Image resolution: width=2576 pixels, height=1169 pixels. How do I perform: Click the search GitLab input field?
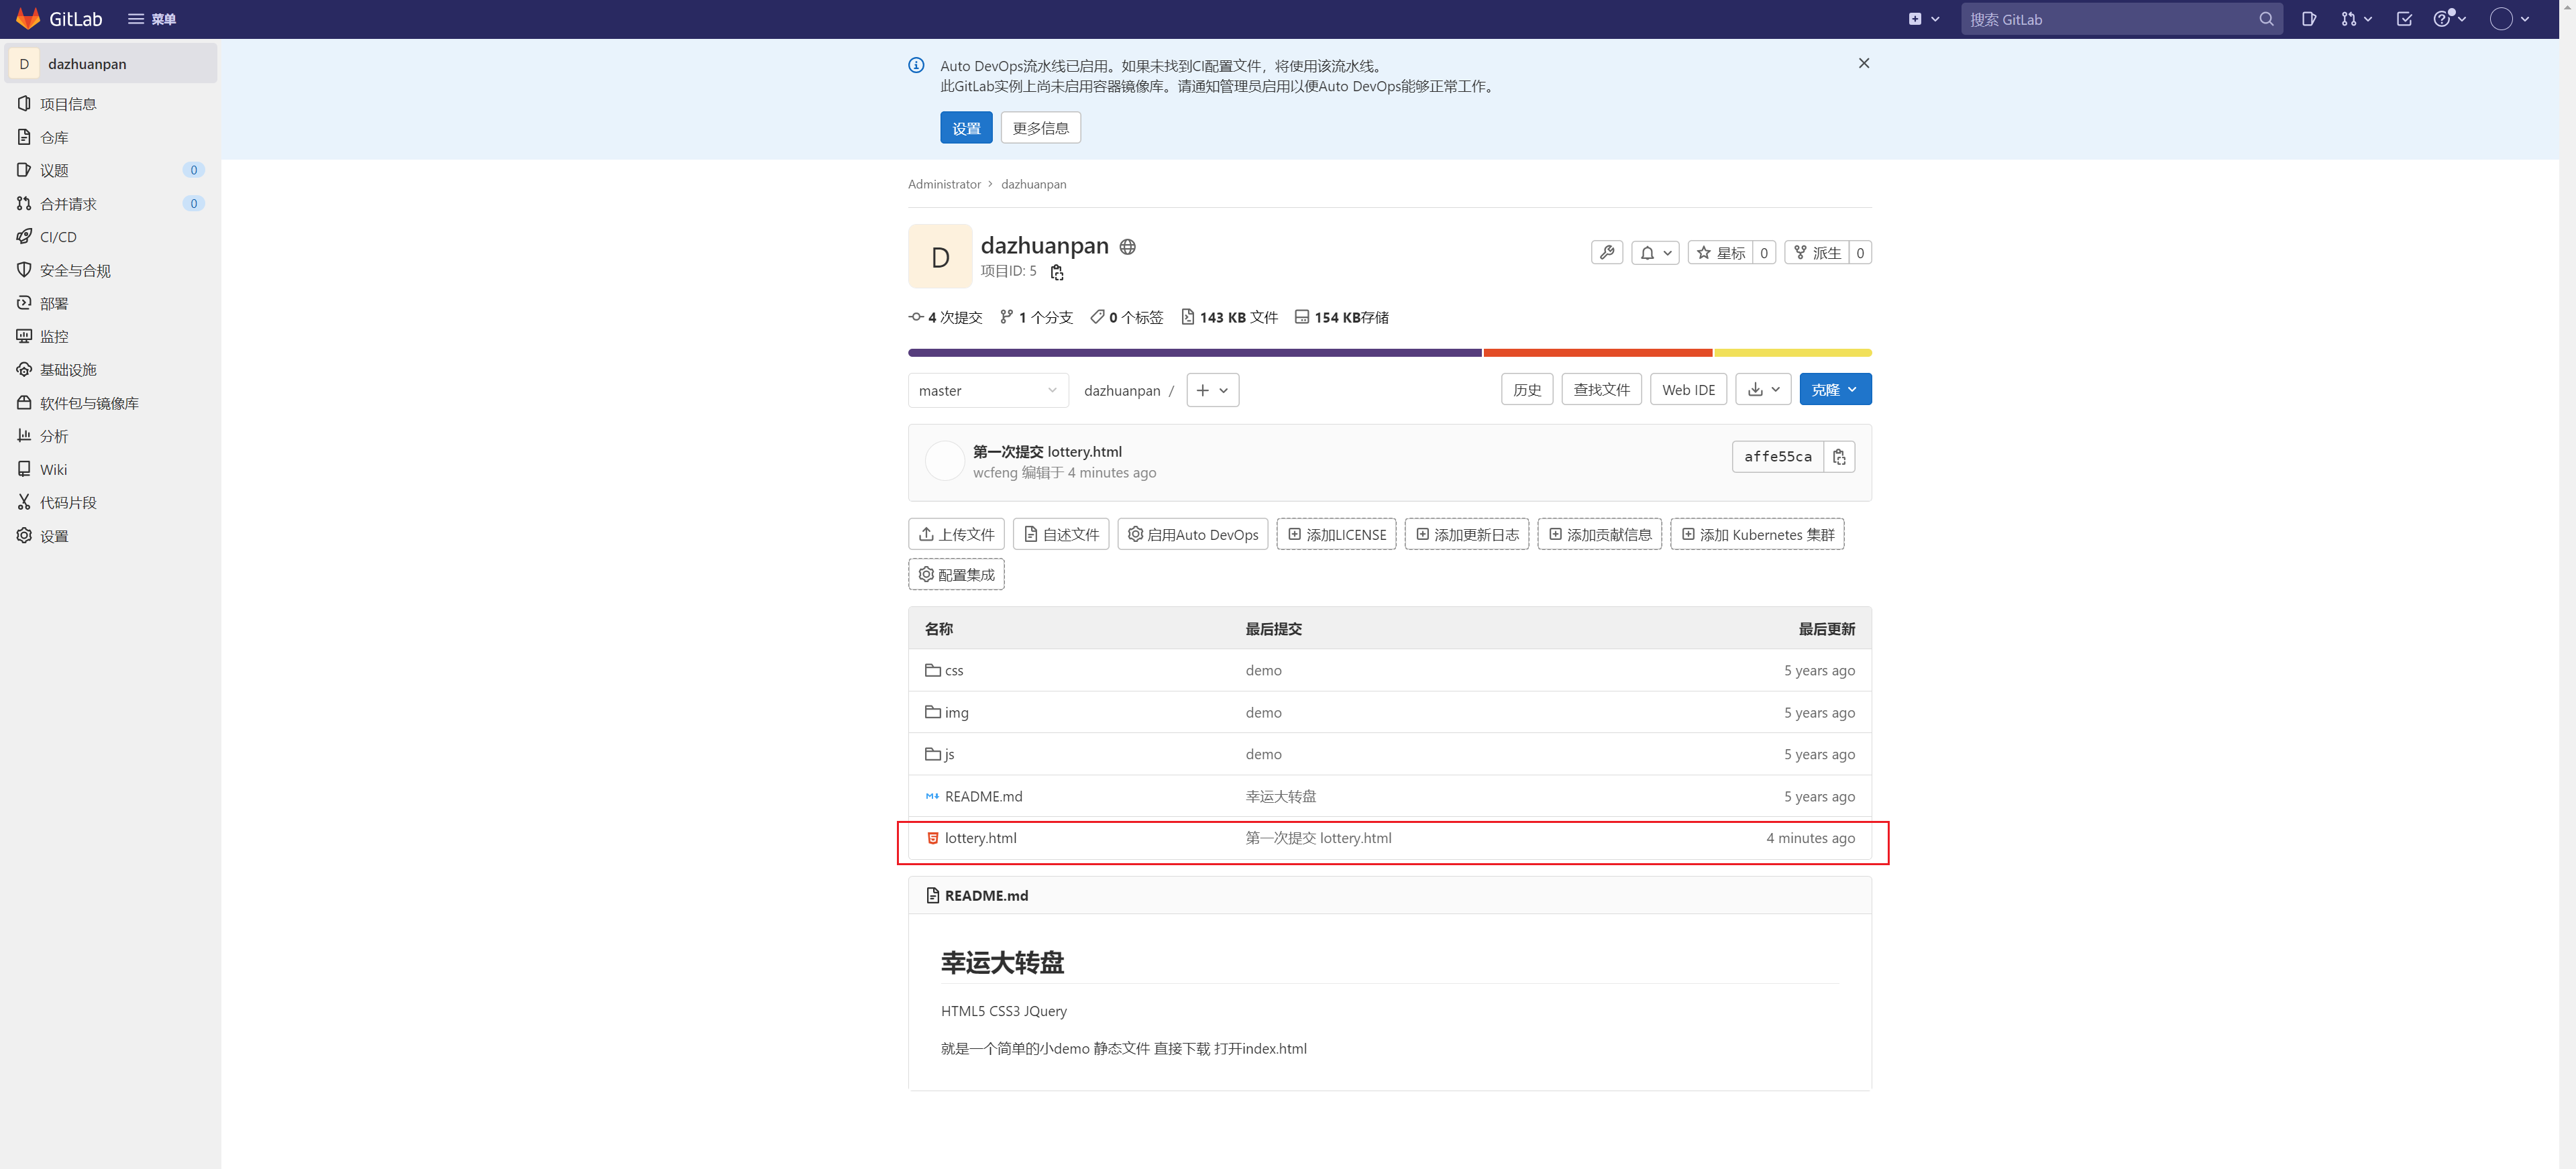pyautogui.click(x=2120, y=19)
